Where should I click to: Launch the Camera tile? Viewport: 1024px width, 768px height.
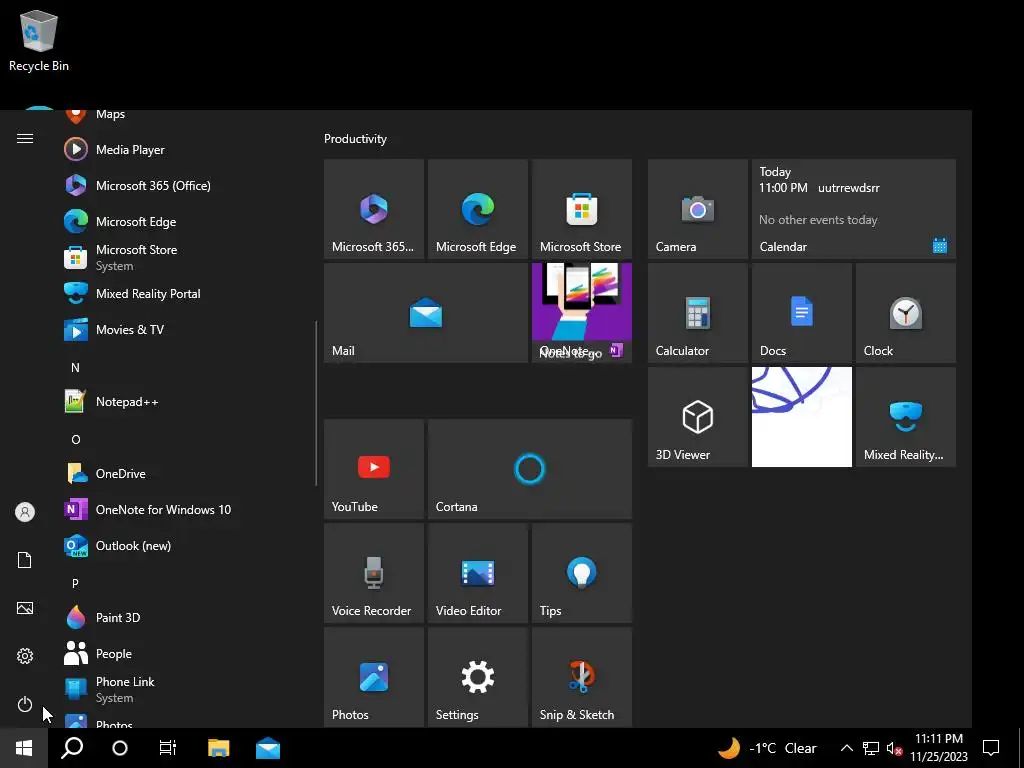(x=697, y=209)
